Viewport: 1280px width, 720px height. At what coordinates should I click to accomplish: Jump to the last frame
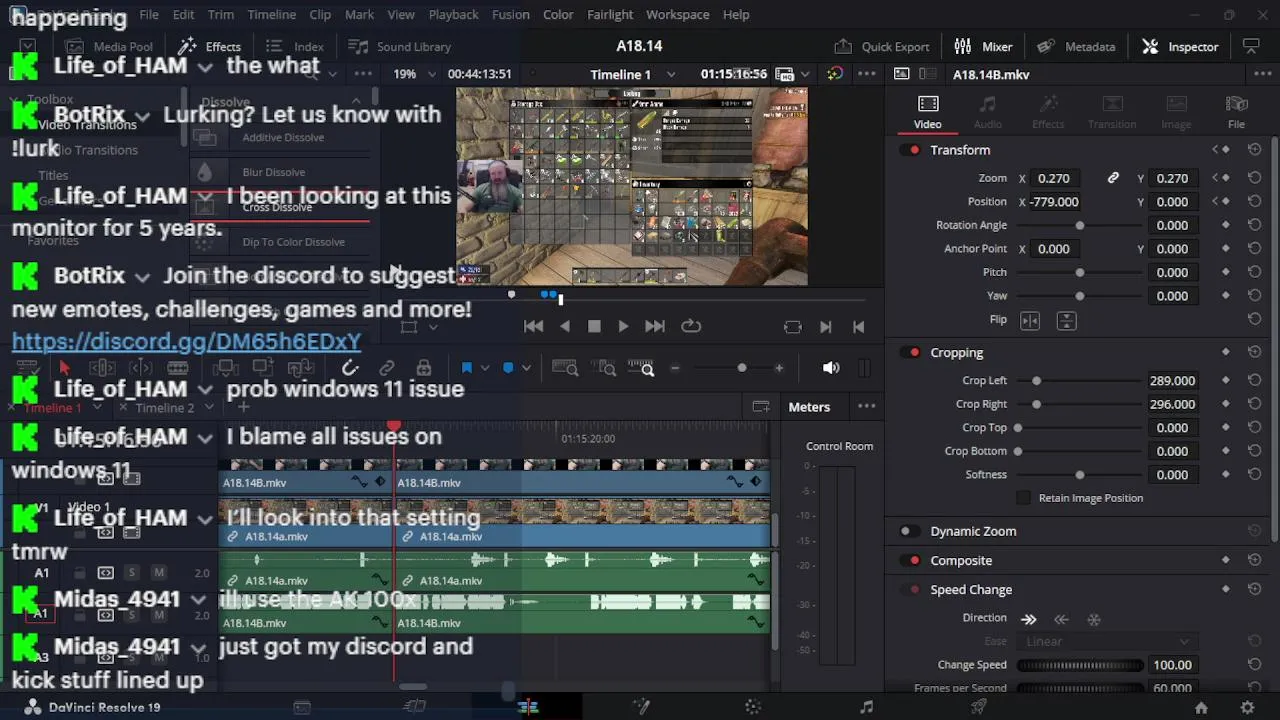[x=655, y=326]
